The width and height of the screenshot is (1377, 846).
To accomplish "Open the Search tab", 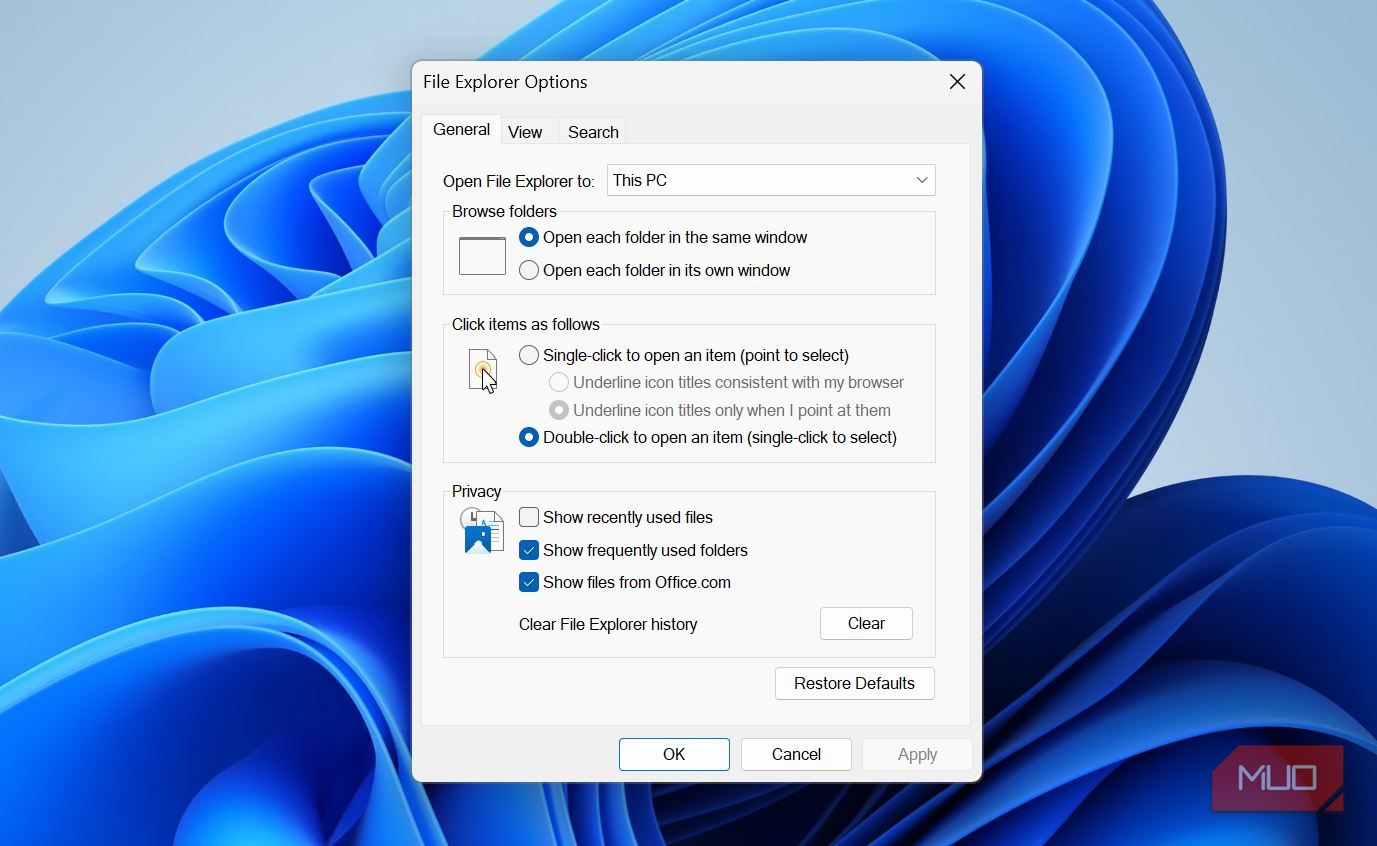I will coord(593,132).
